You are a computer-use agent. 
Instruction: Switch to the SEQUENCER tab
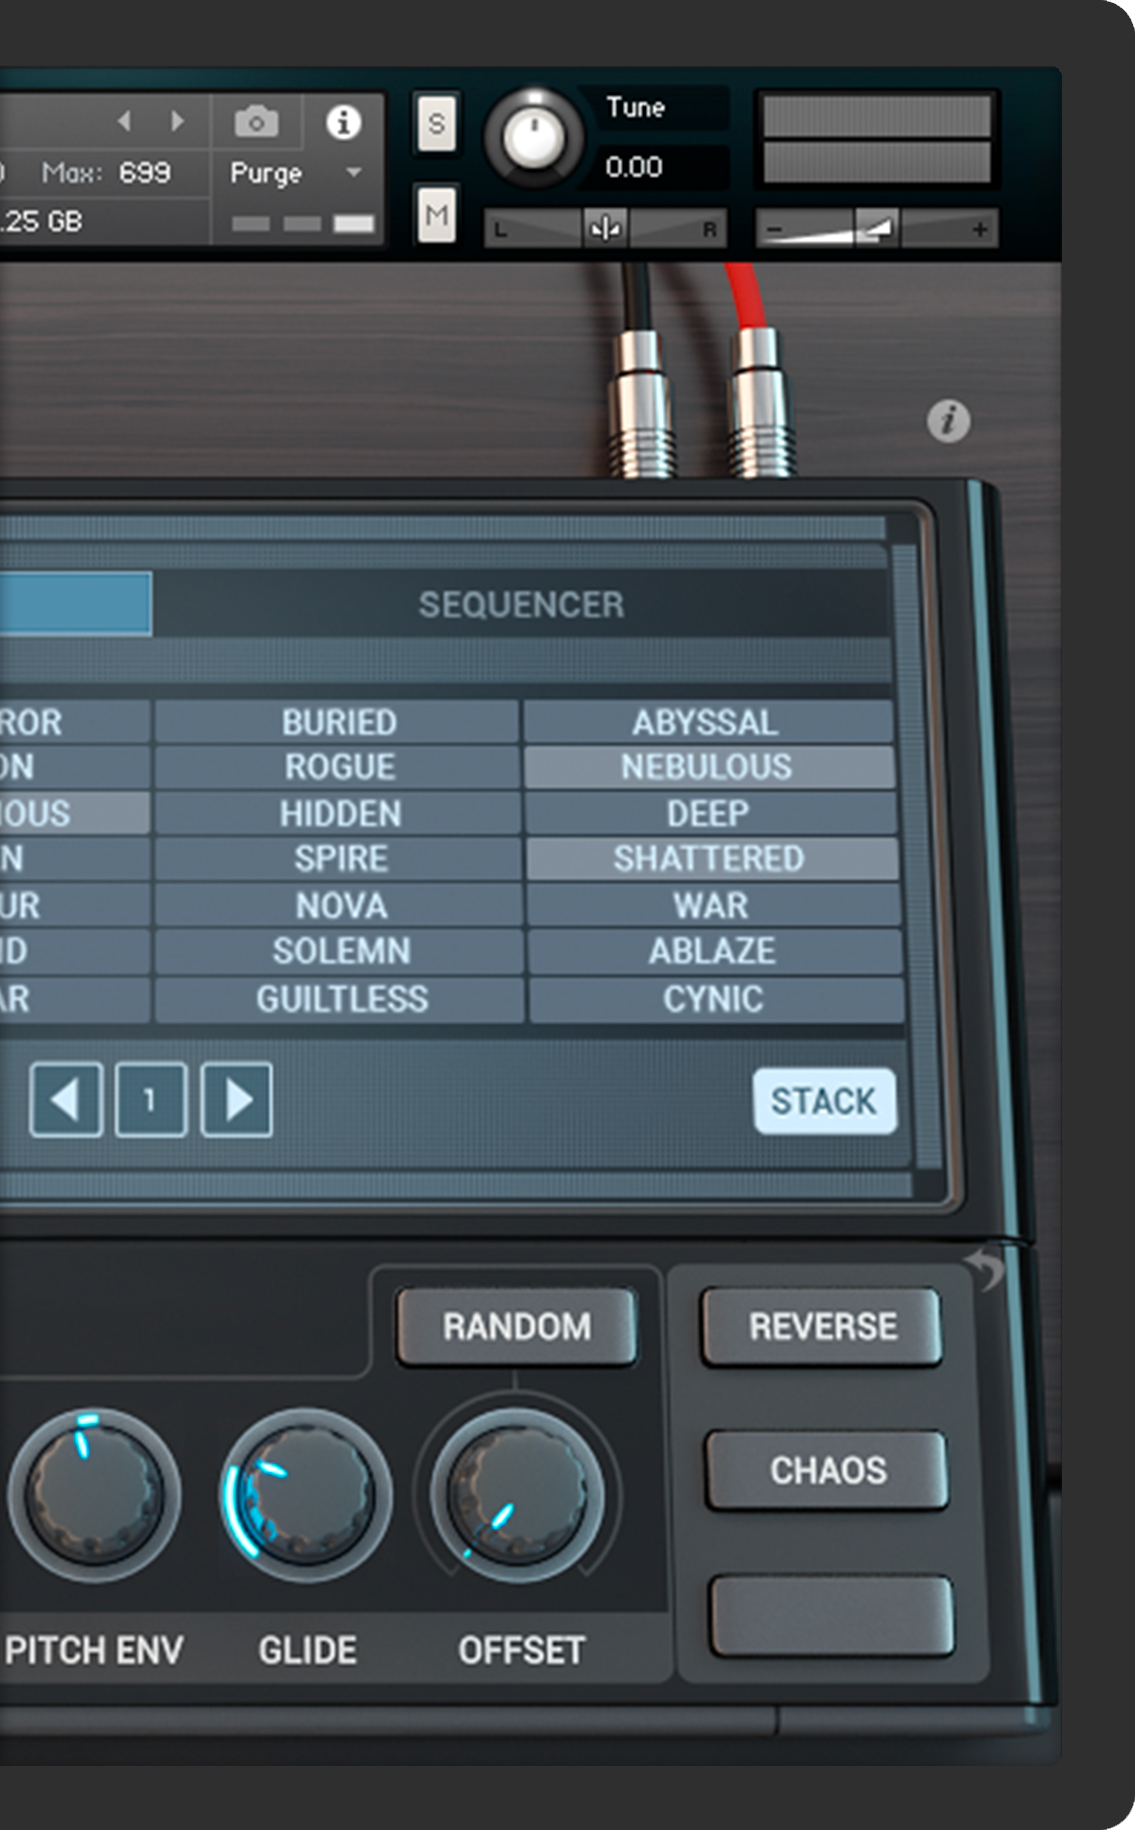coord(521,604)
